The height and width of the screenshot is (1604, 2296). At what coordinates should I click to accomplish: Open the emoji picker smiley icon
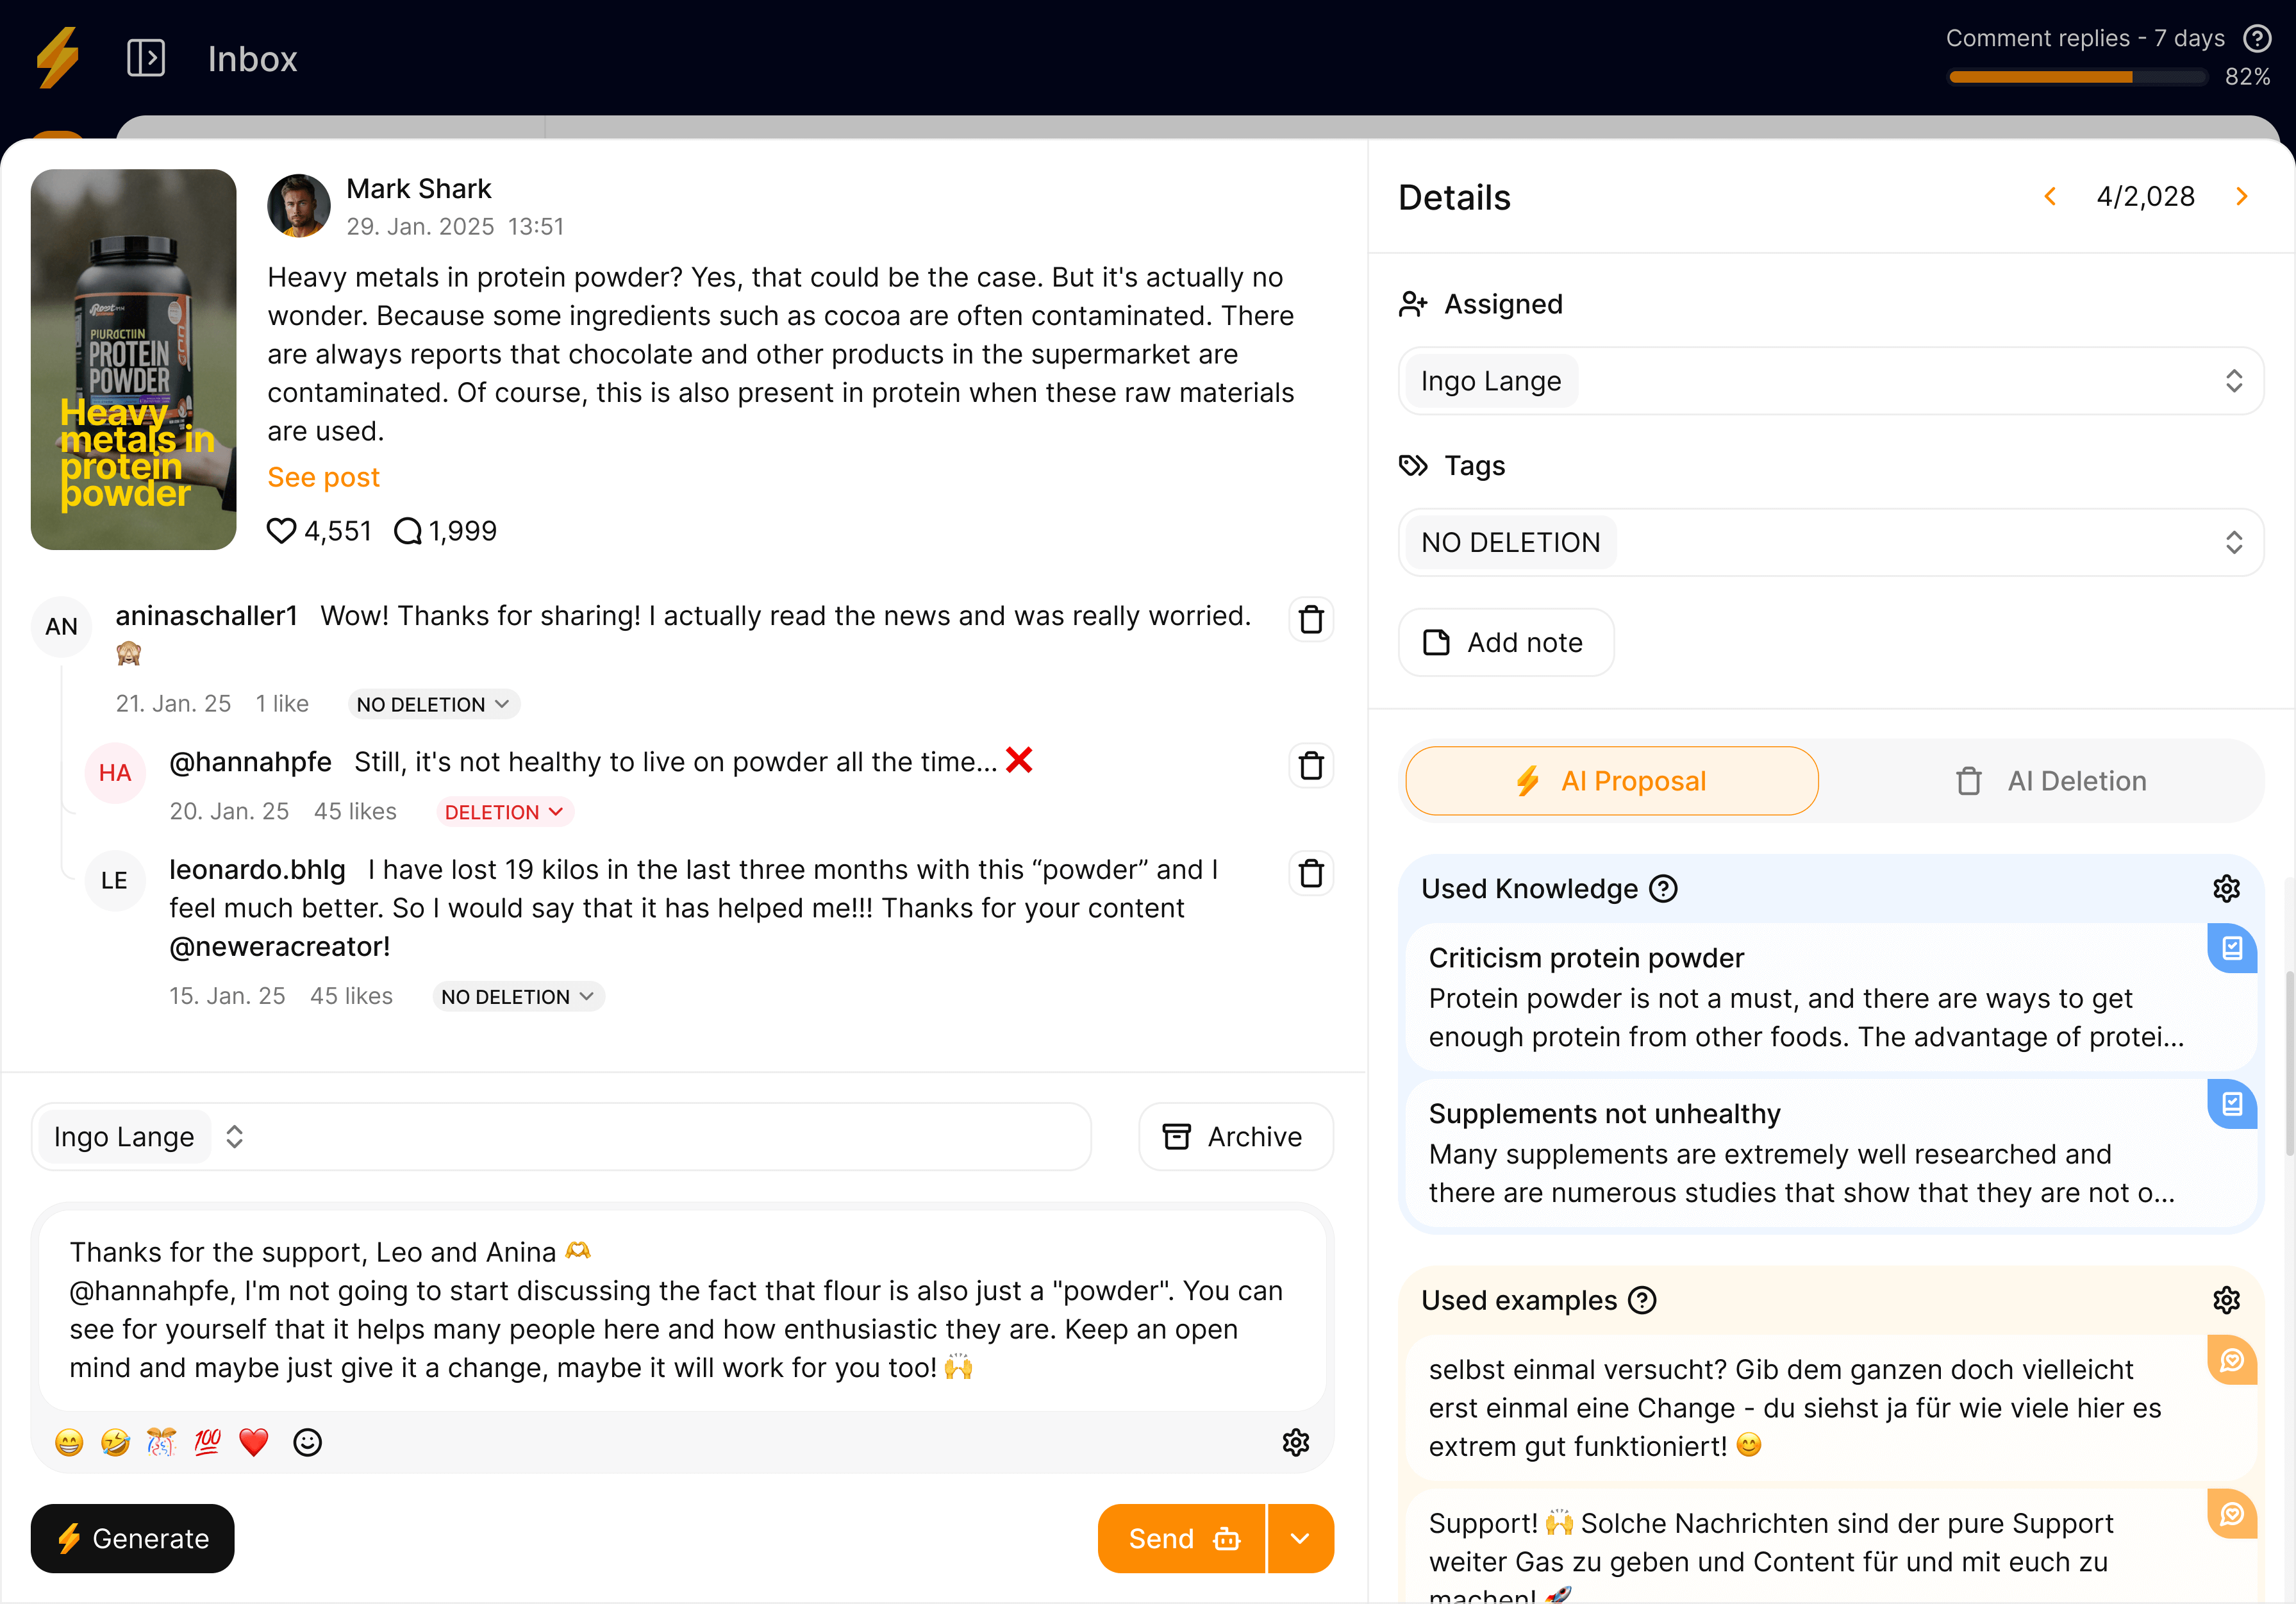(x=307, y=1442)
